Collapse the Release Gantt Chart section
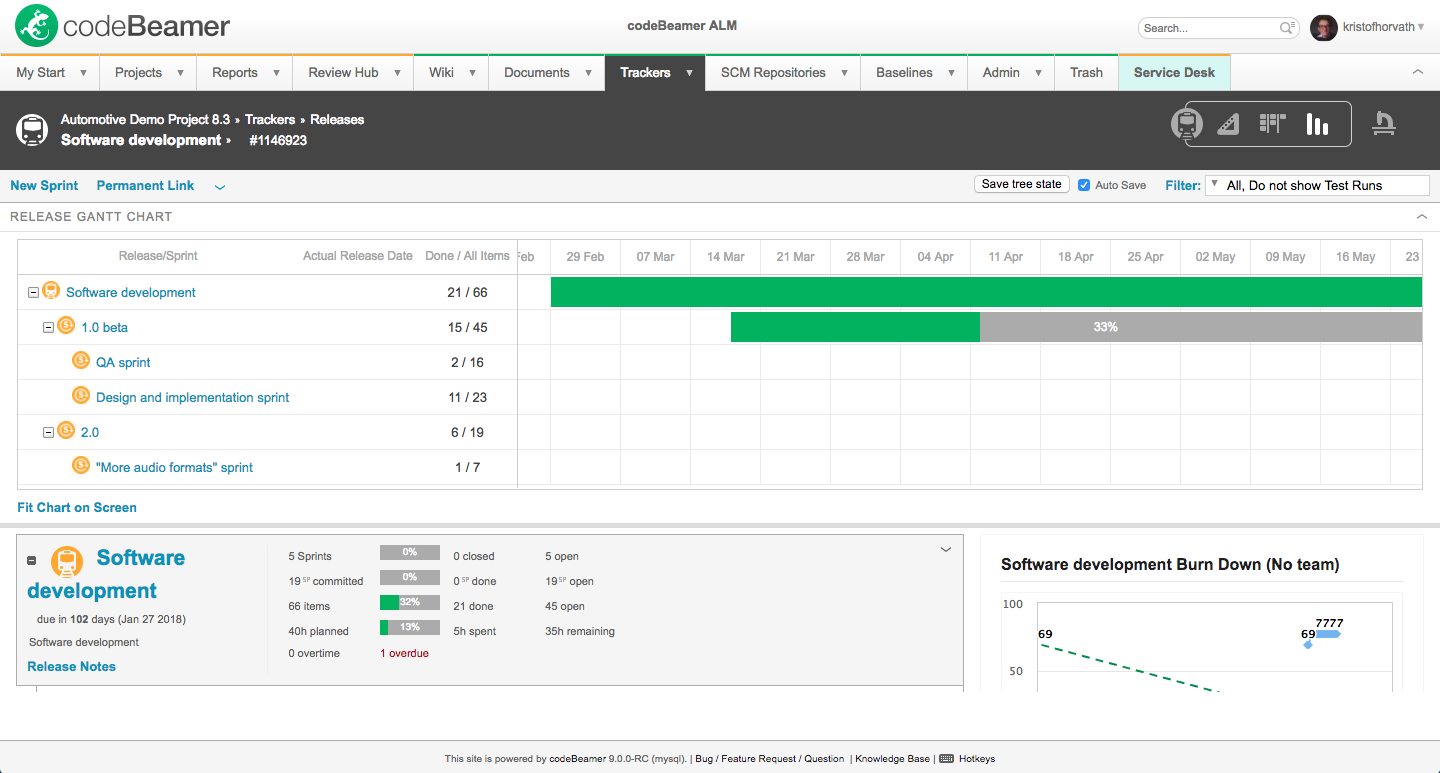1440x773 pixels. (1422, 216)
